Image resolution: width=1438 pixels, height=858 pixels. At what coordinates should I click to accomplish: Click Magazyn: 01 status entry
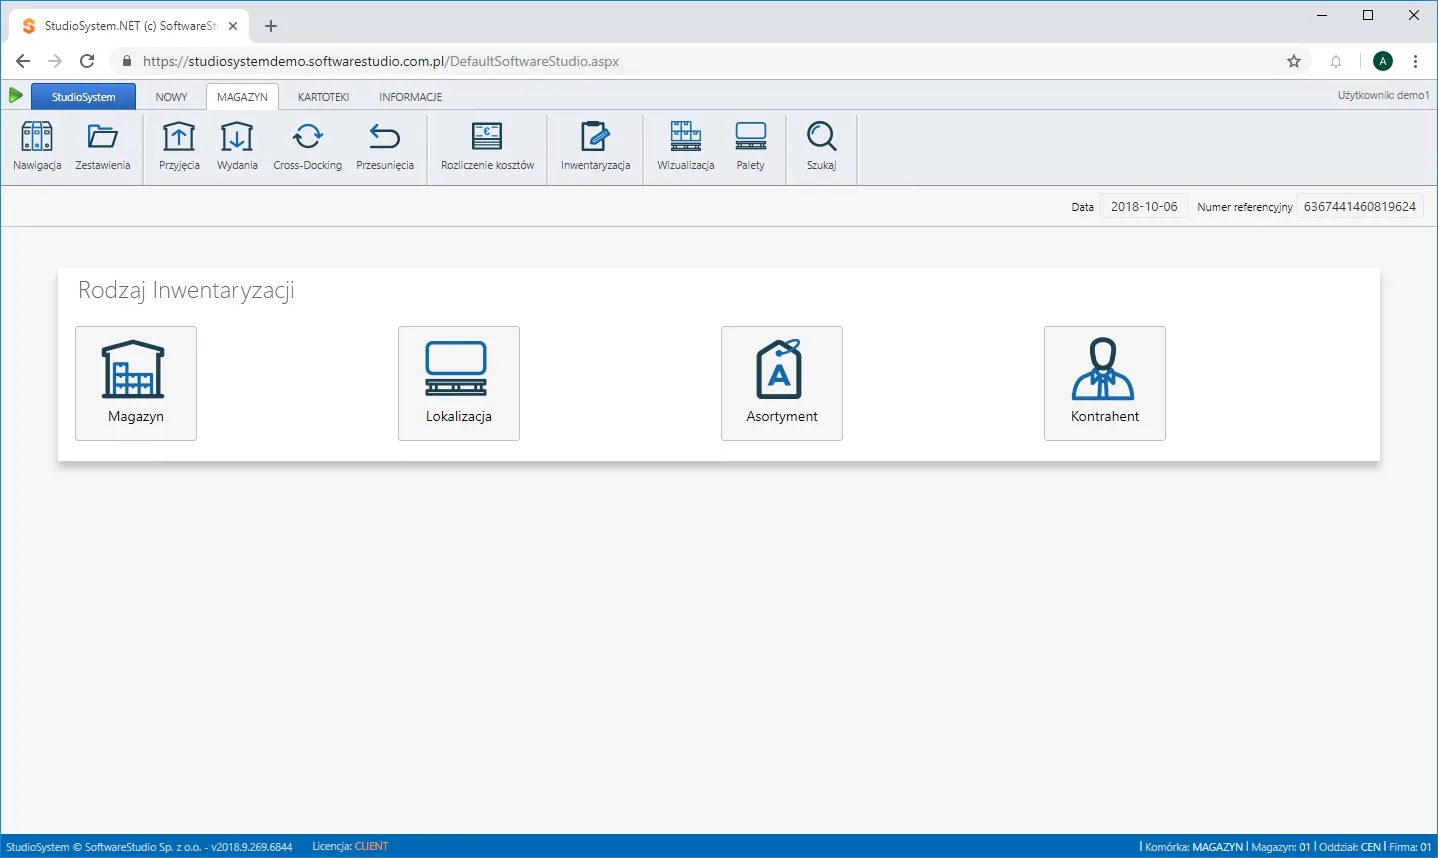point(1281,846)
